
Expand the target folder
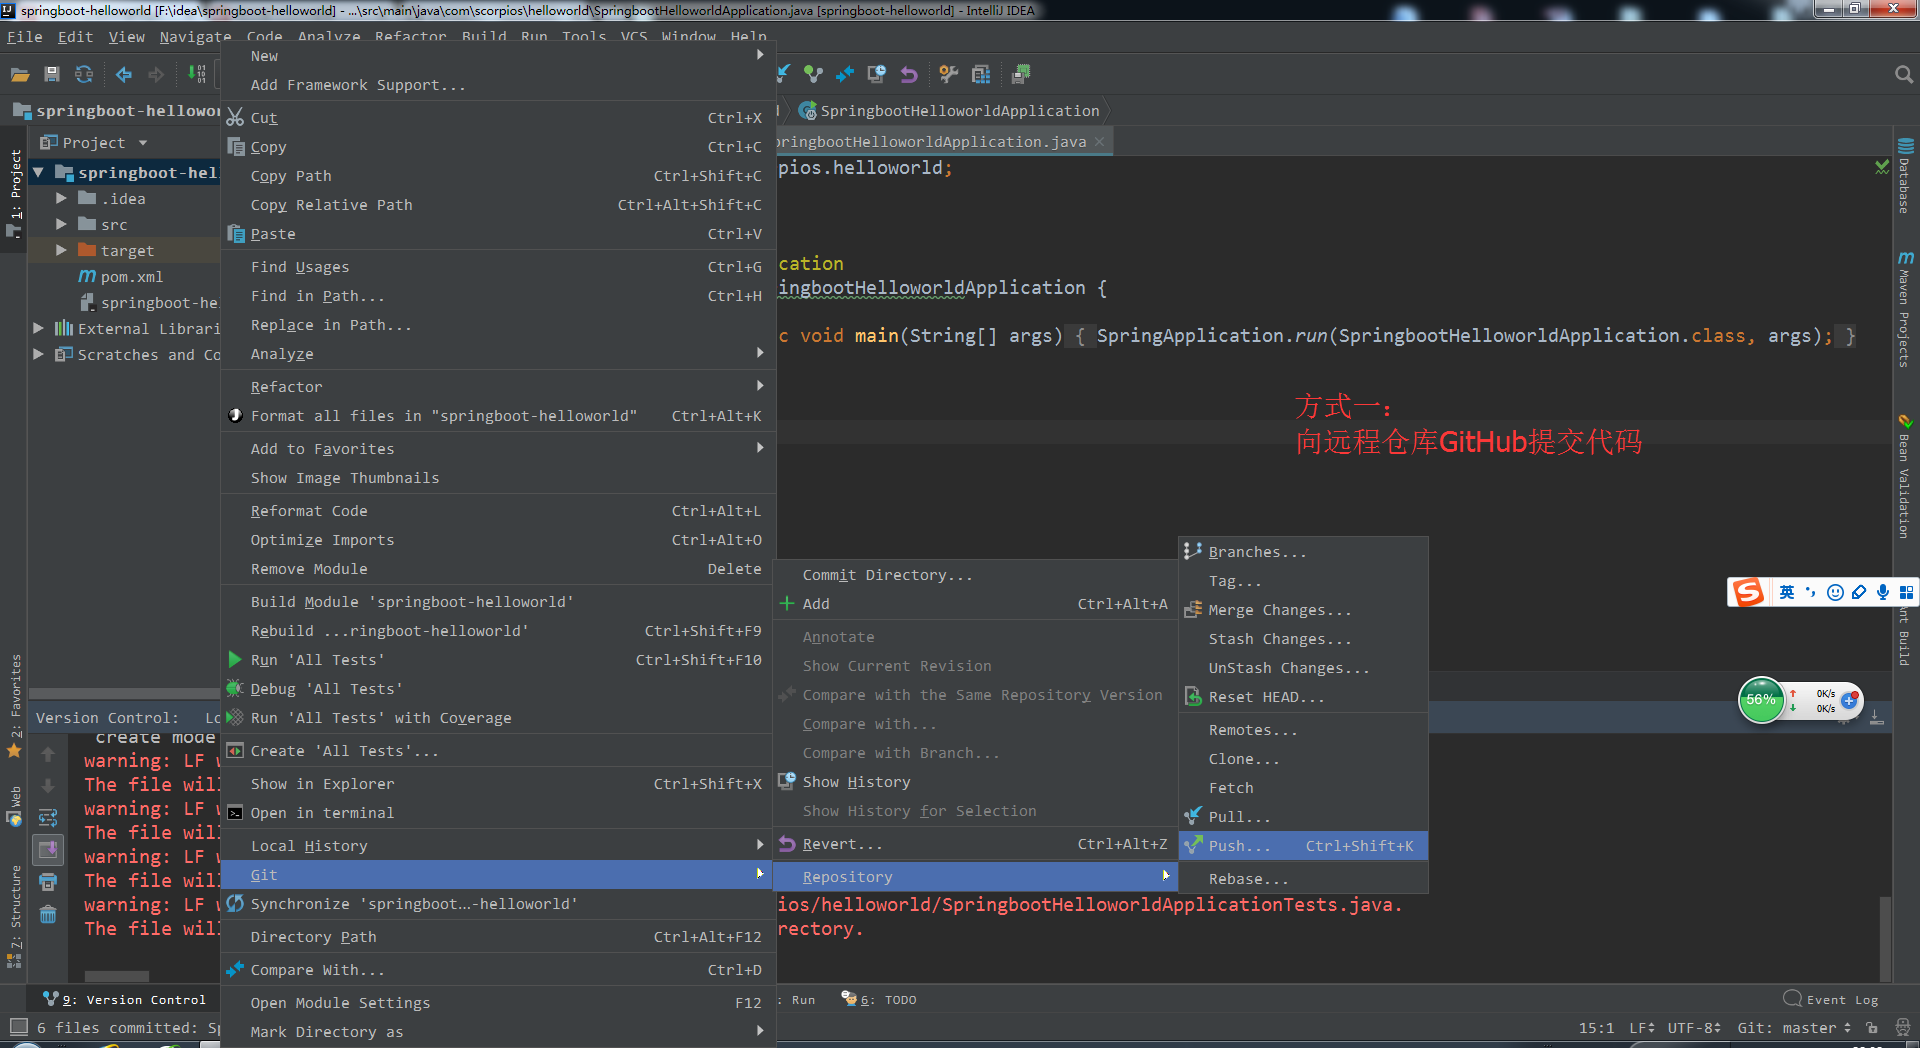(61, 250)
